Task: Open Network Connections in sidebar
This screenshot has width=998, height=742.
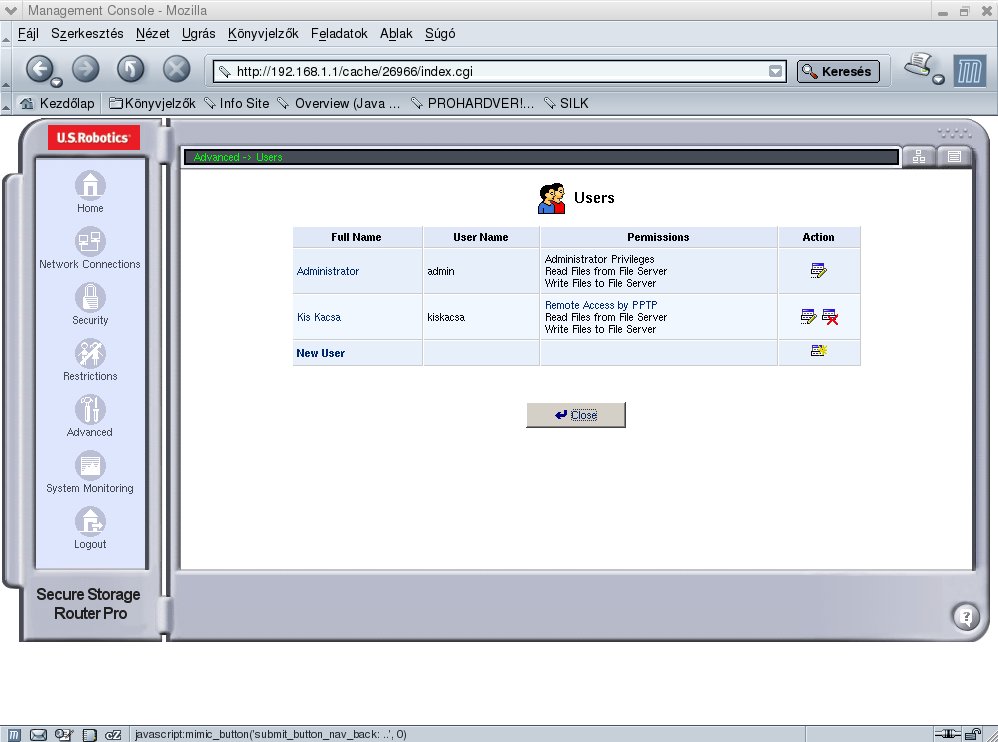Action: point(90,242)
